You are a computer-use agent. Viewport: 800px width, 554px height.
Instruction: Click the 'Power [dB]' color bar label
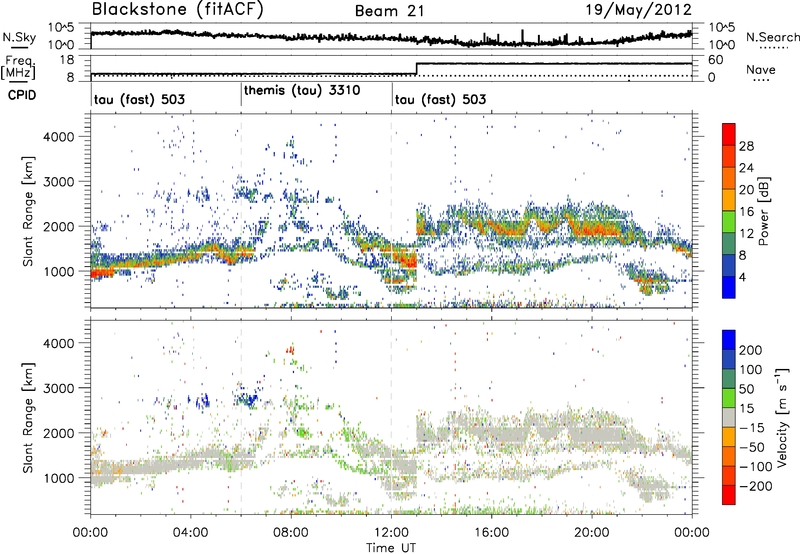(763, 211)
